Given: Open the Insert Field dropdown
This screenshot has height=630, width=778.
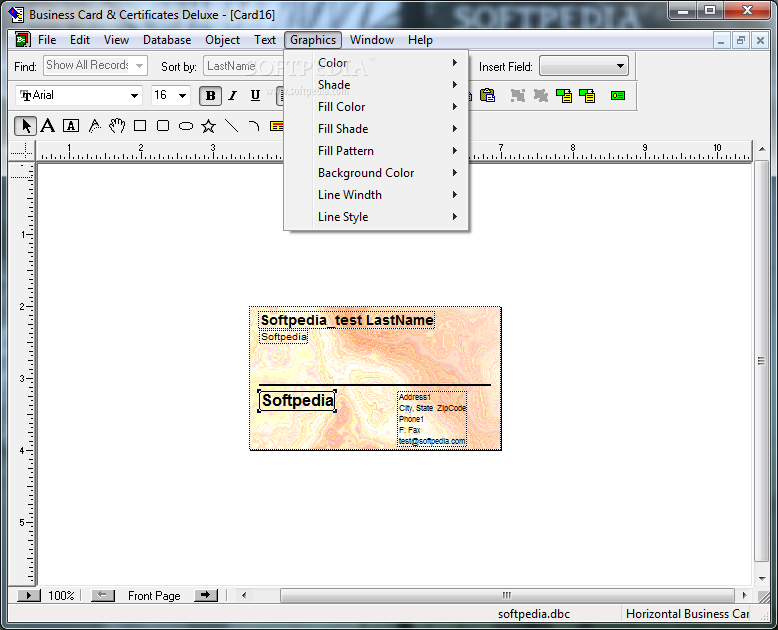Looking at the screenshot, I should click(x=584, y=65).
